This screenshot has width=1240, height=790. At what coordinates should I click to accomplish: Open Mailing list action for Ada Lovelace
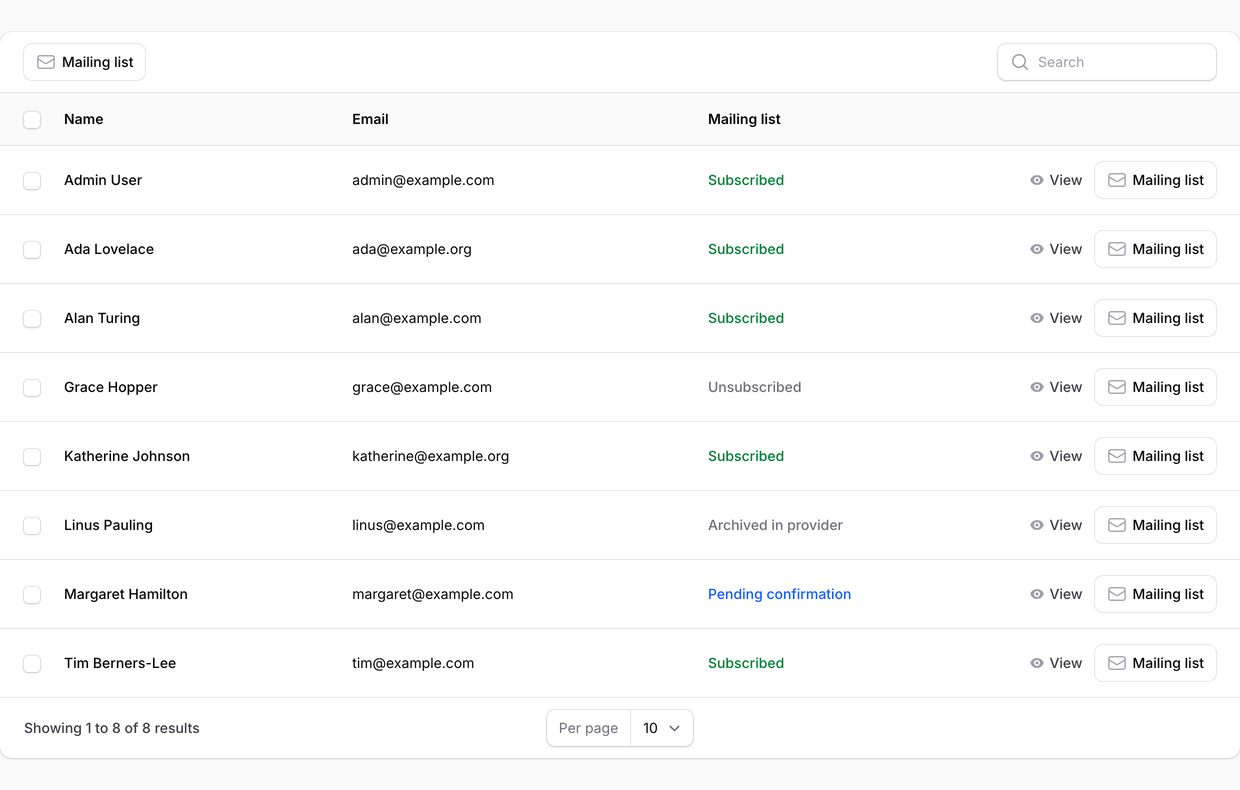(1155, 249)
